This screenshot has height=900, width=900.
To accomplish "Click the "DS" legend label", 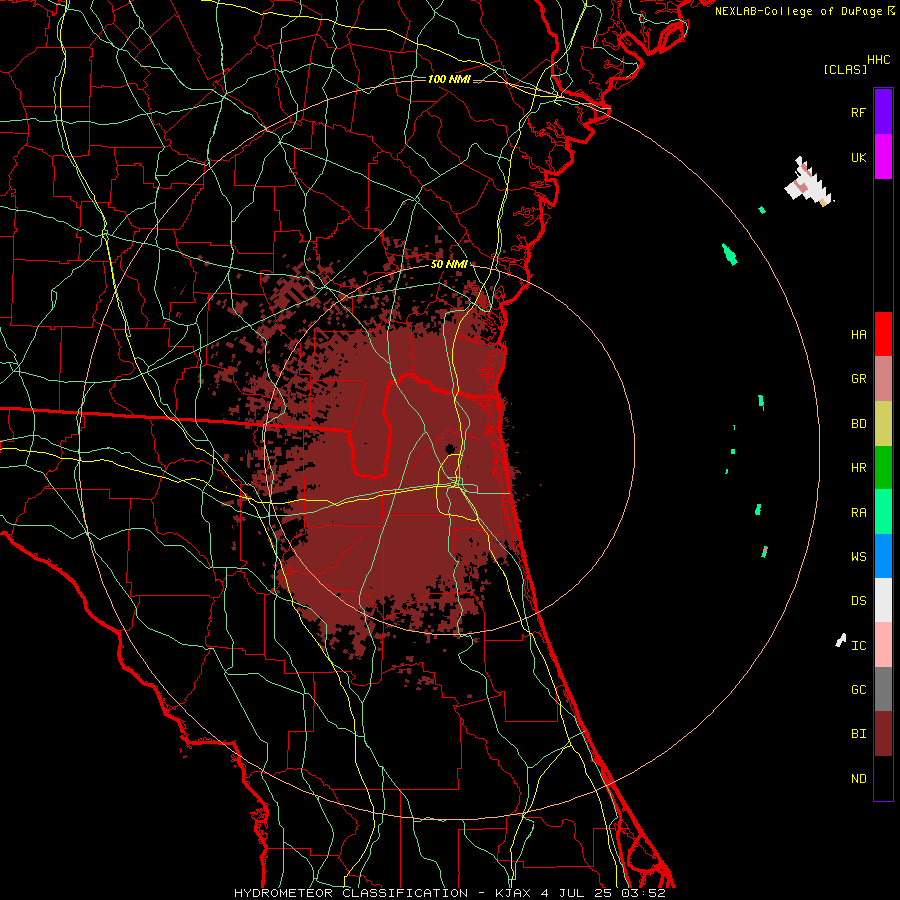I will [858, 601].
